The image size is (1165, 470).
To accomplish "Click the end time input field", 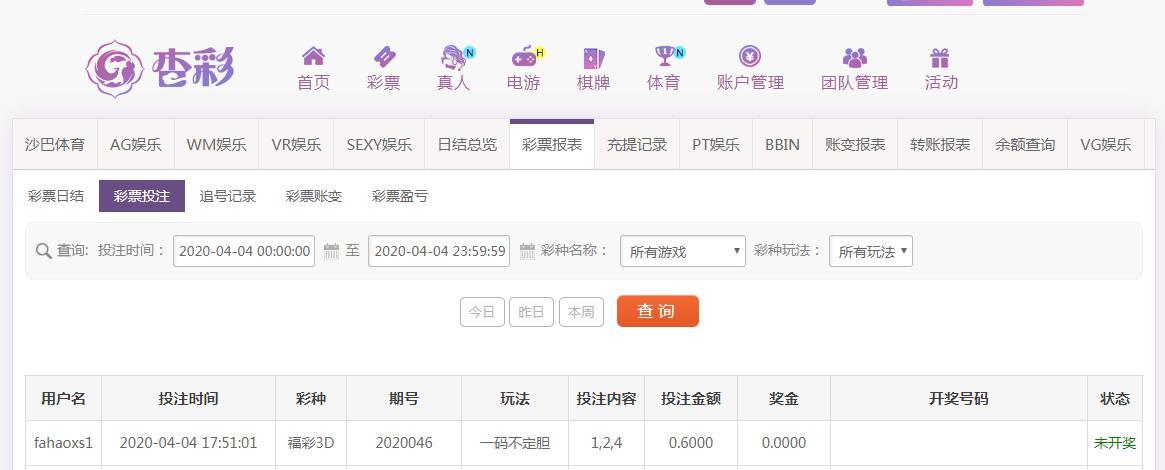I will (x=439, y=251).
